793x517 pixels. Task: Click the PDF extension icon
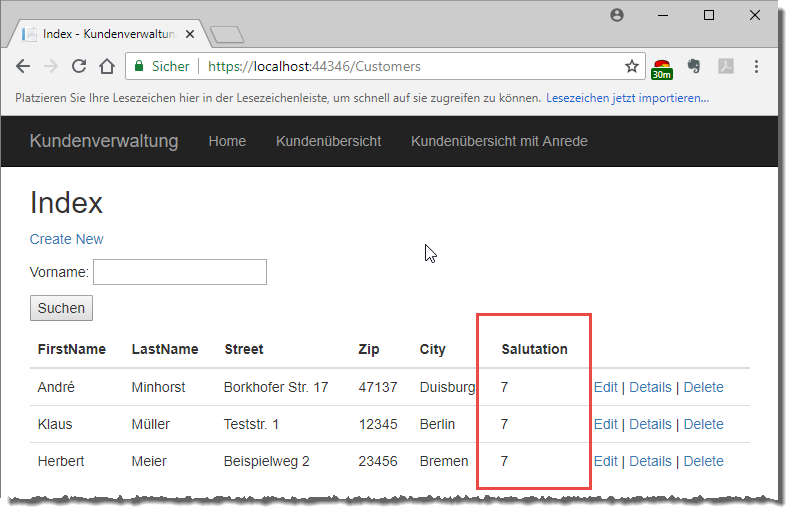(x=725, y=67)
